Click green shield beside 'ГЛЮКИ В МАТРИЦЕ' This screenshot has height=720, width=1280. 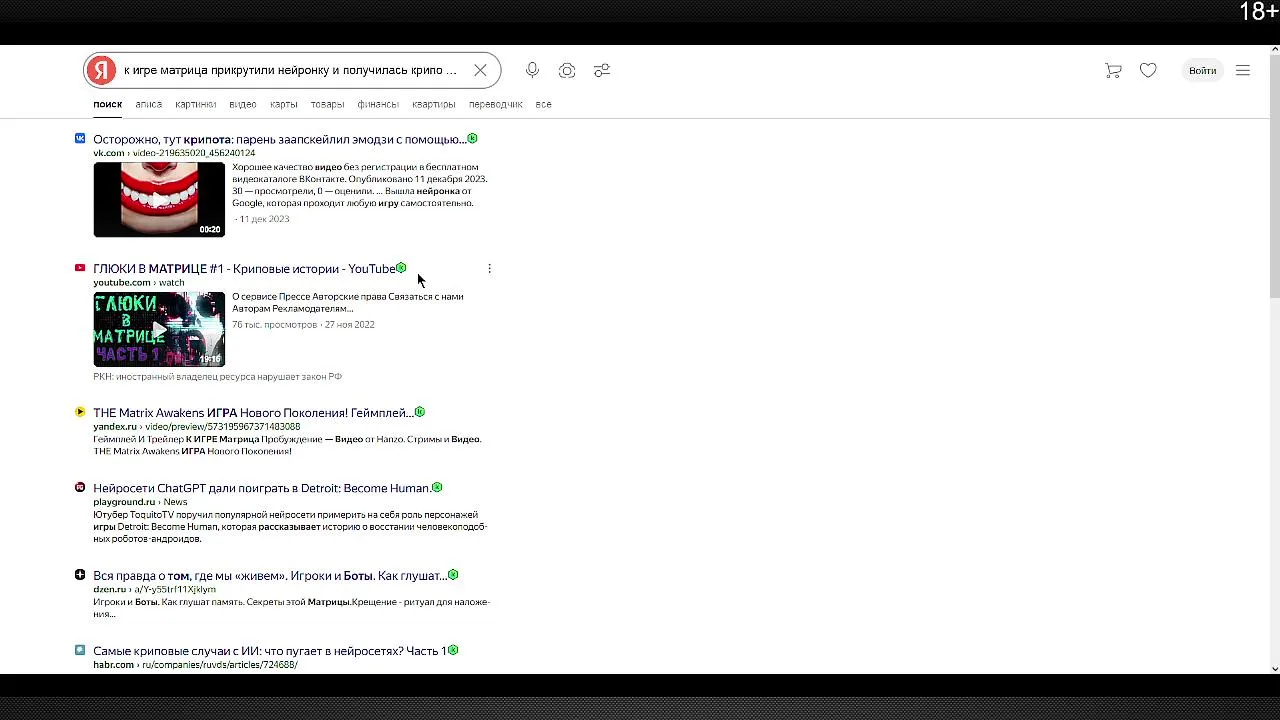(401, 268)
